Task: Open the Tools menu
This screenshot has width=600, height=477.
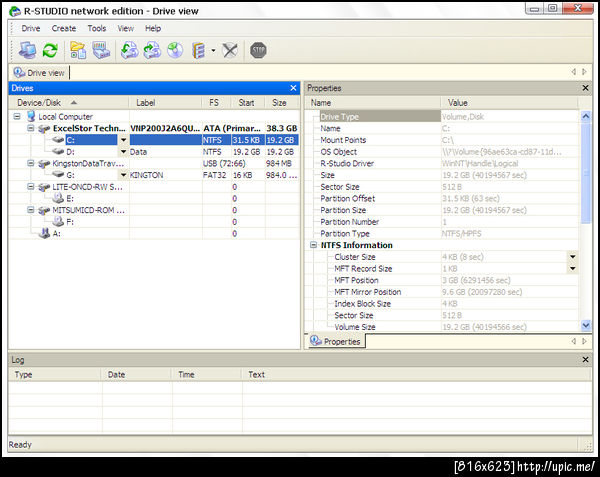Action: [96, 28]
